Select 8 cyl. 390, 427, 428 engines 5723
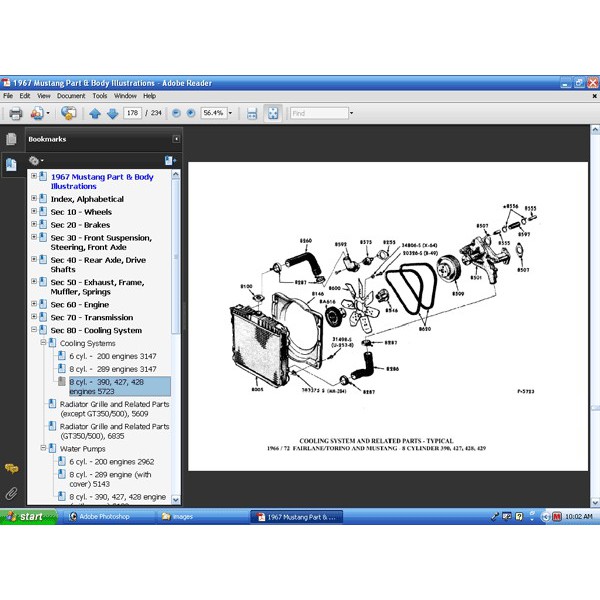Viewport: 600px width, 600px height. pyautogui.click(x=119, y=386)
